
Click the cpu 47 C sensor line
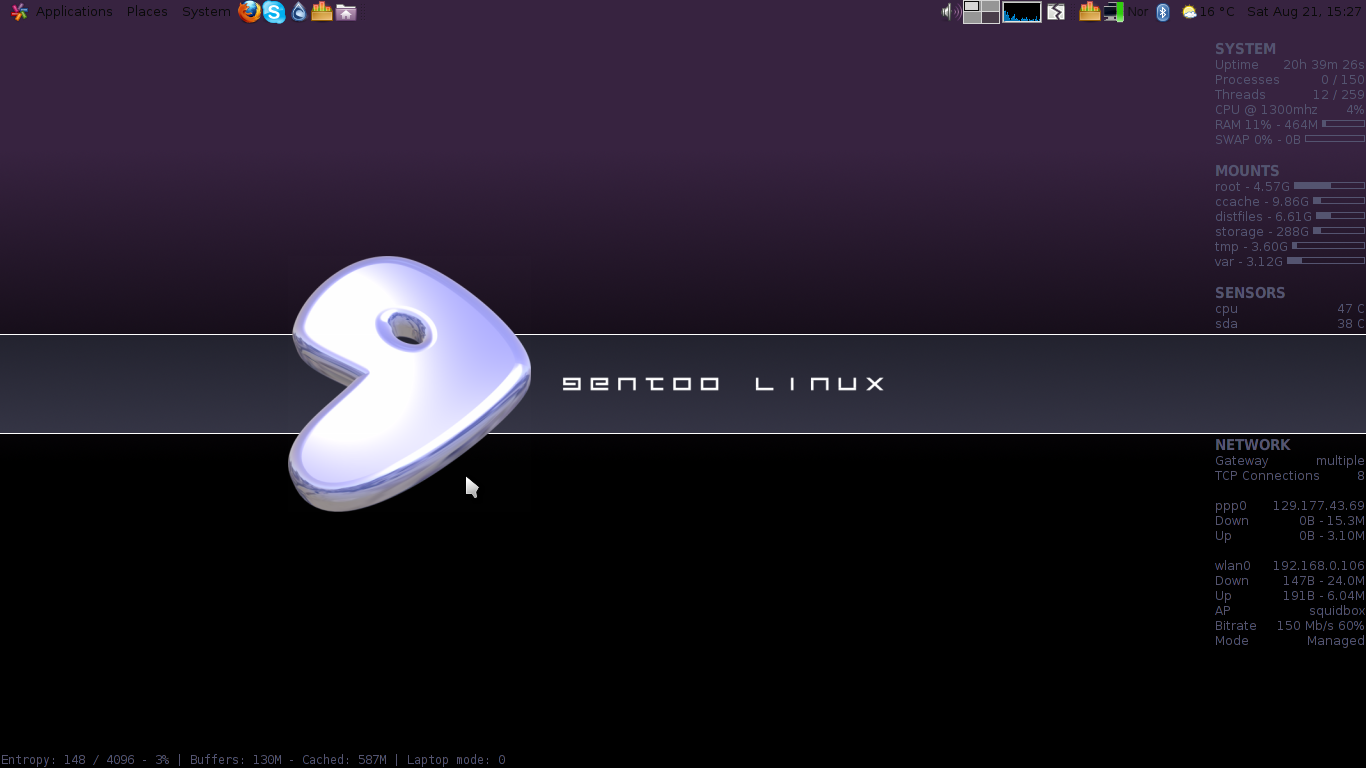[1290, 309]
